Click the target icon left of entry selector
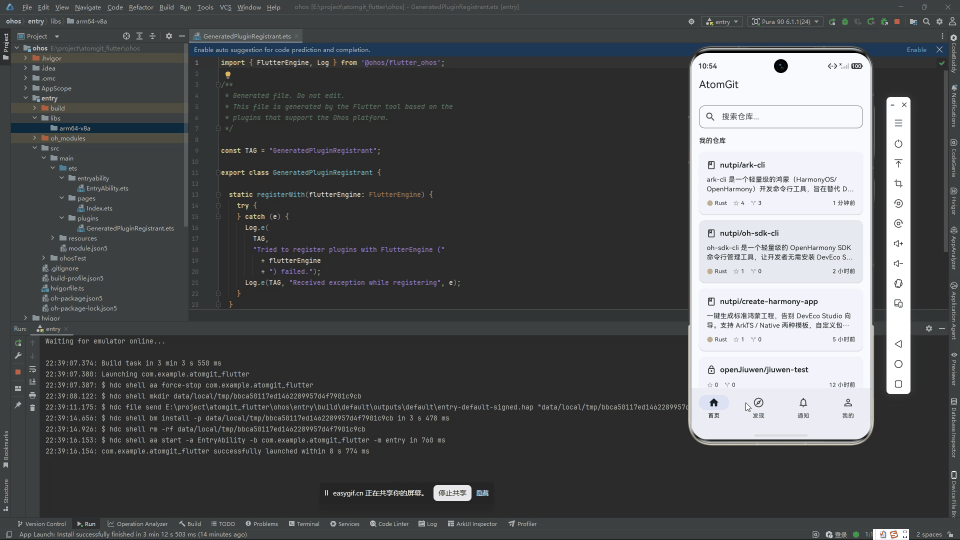The width and height of the screenshot is (960, 540). pyautogui.click(x=691, y=21)
